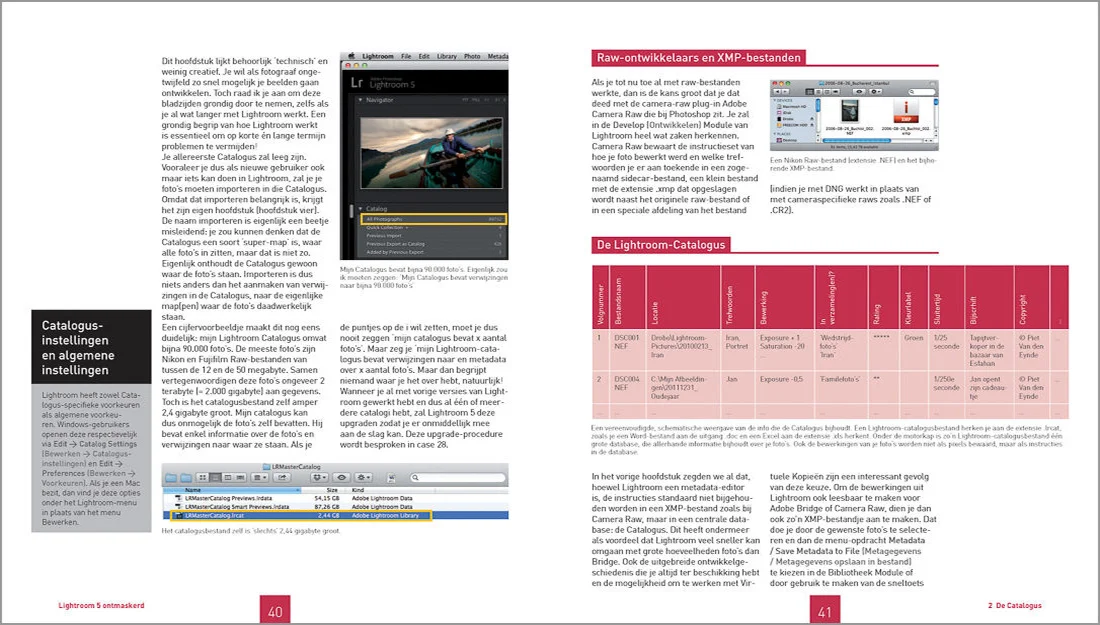
Task: Select the LRMasterCatalog.lrcat file row
Action: pos(335,516)
